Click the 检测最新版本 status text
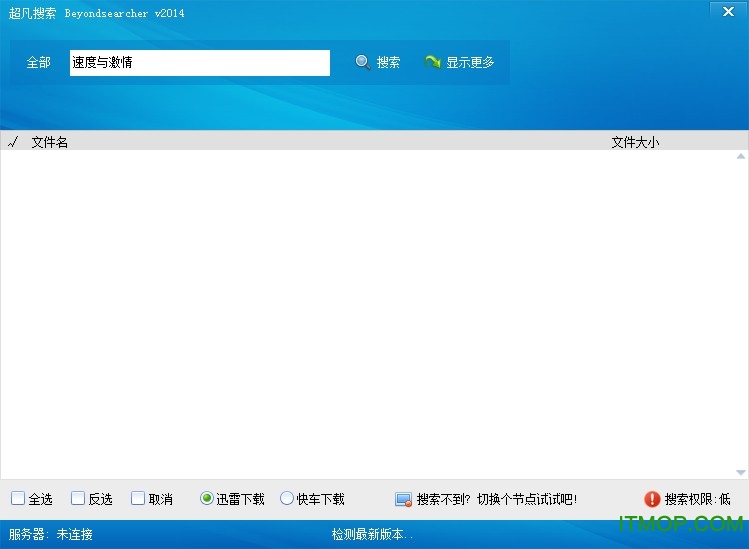 pyautogui.click(x=372, y=535)
